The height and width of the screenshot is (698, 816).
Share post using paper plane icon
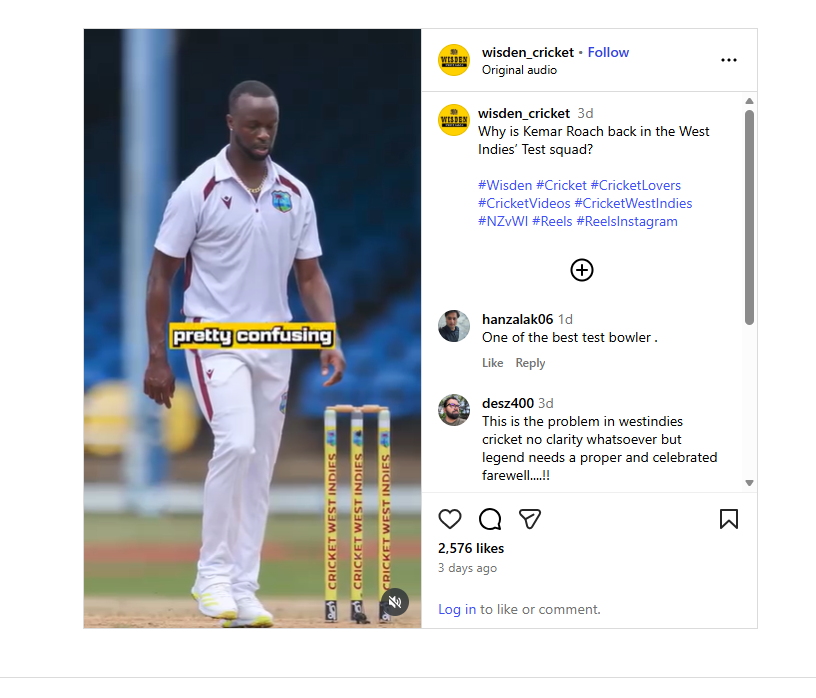(x=530, y=519)
